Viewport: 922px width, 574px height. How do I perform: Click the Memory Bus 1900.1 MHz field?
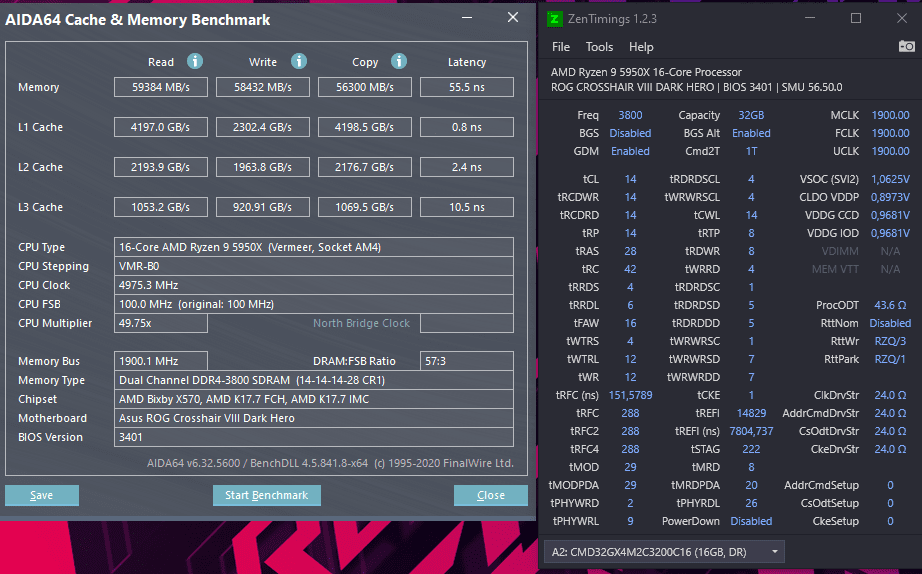coord(161,361)
